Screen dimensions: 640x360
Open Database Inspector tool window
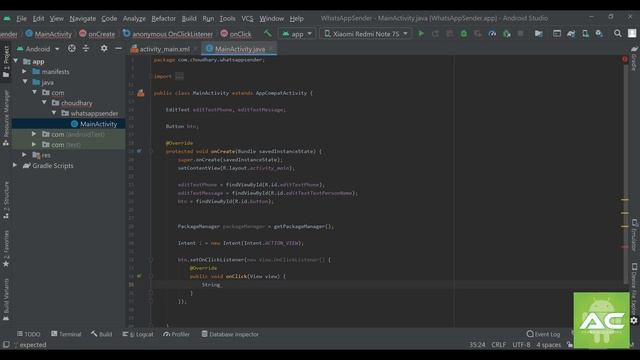230,334
